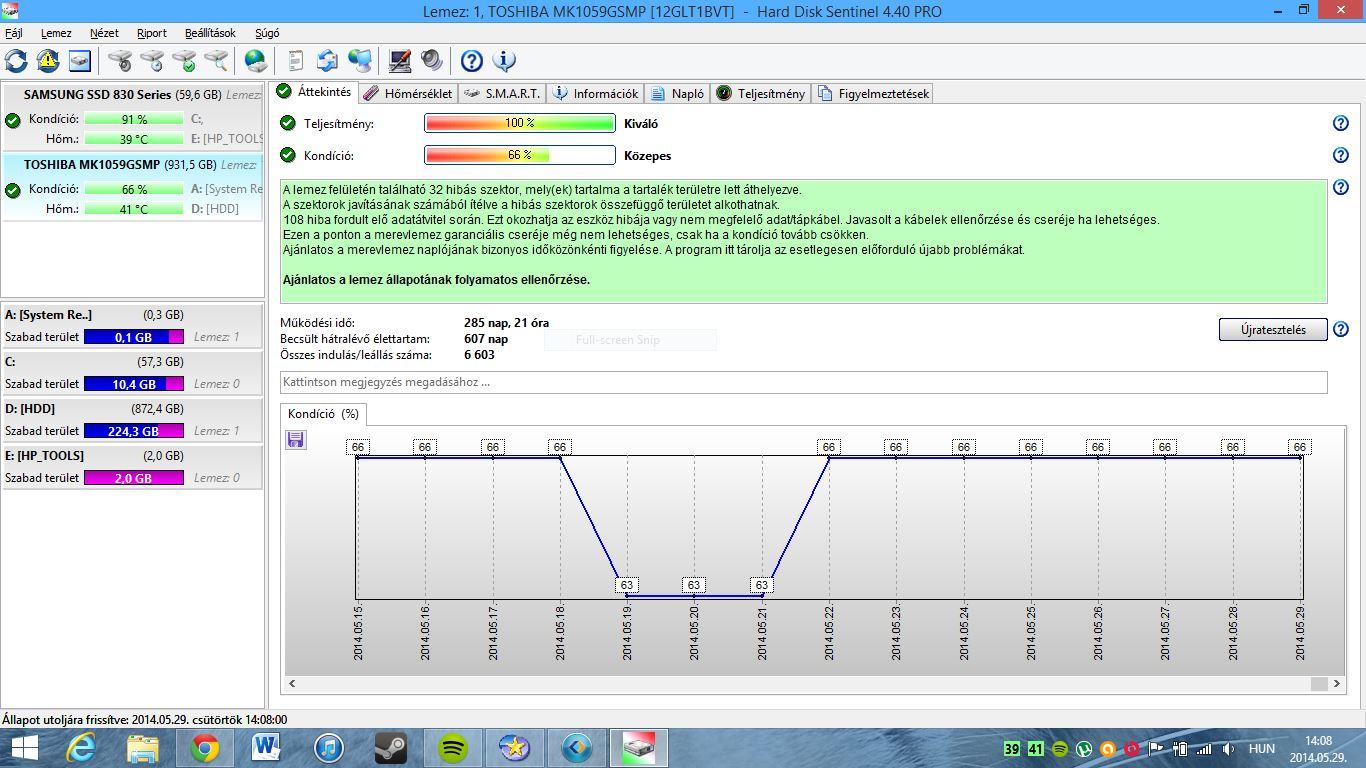Select the TOSHIBA MK1059GSMP disk
Screen dimensions: 1366x768
(x=132, y=187)
